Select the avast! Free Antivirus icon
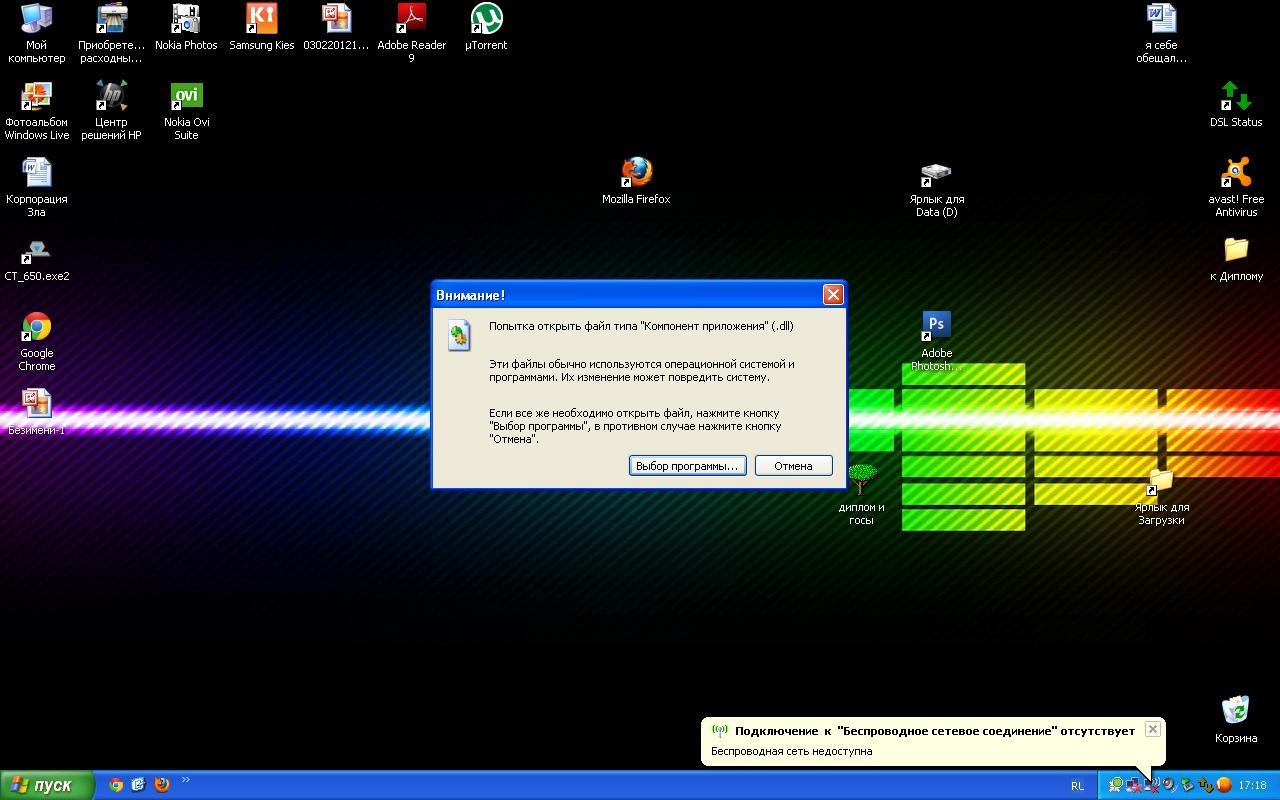Image resolution: width=1280 pixels, height=800 pixels. (1236, 174)
